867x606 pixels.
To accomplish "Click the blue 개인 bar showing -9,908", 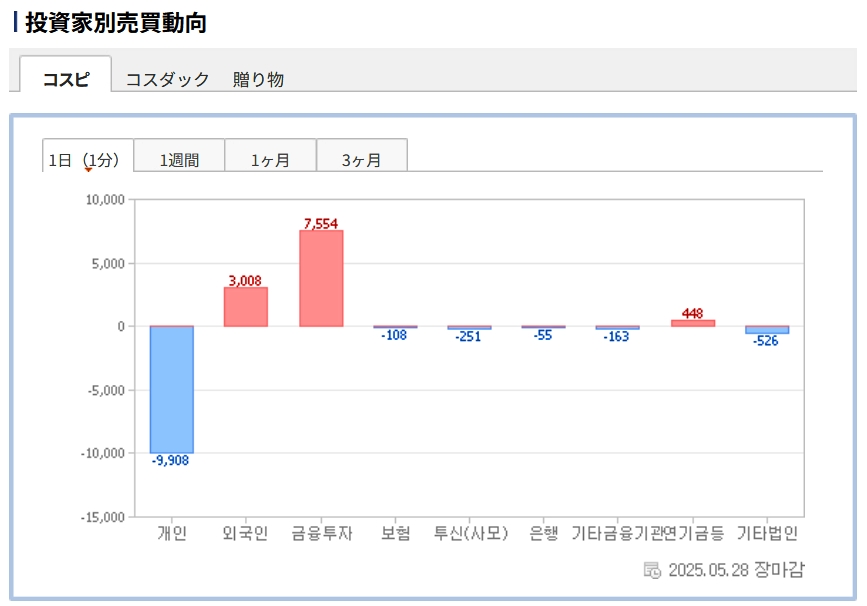I will pyautogui.click(x=172, y=389).
